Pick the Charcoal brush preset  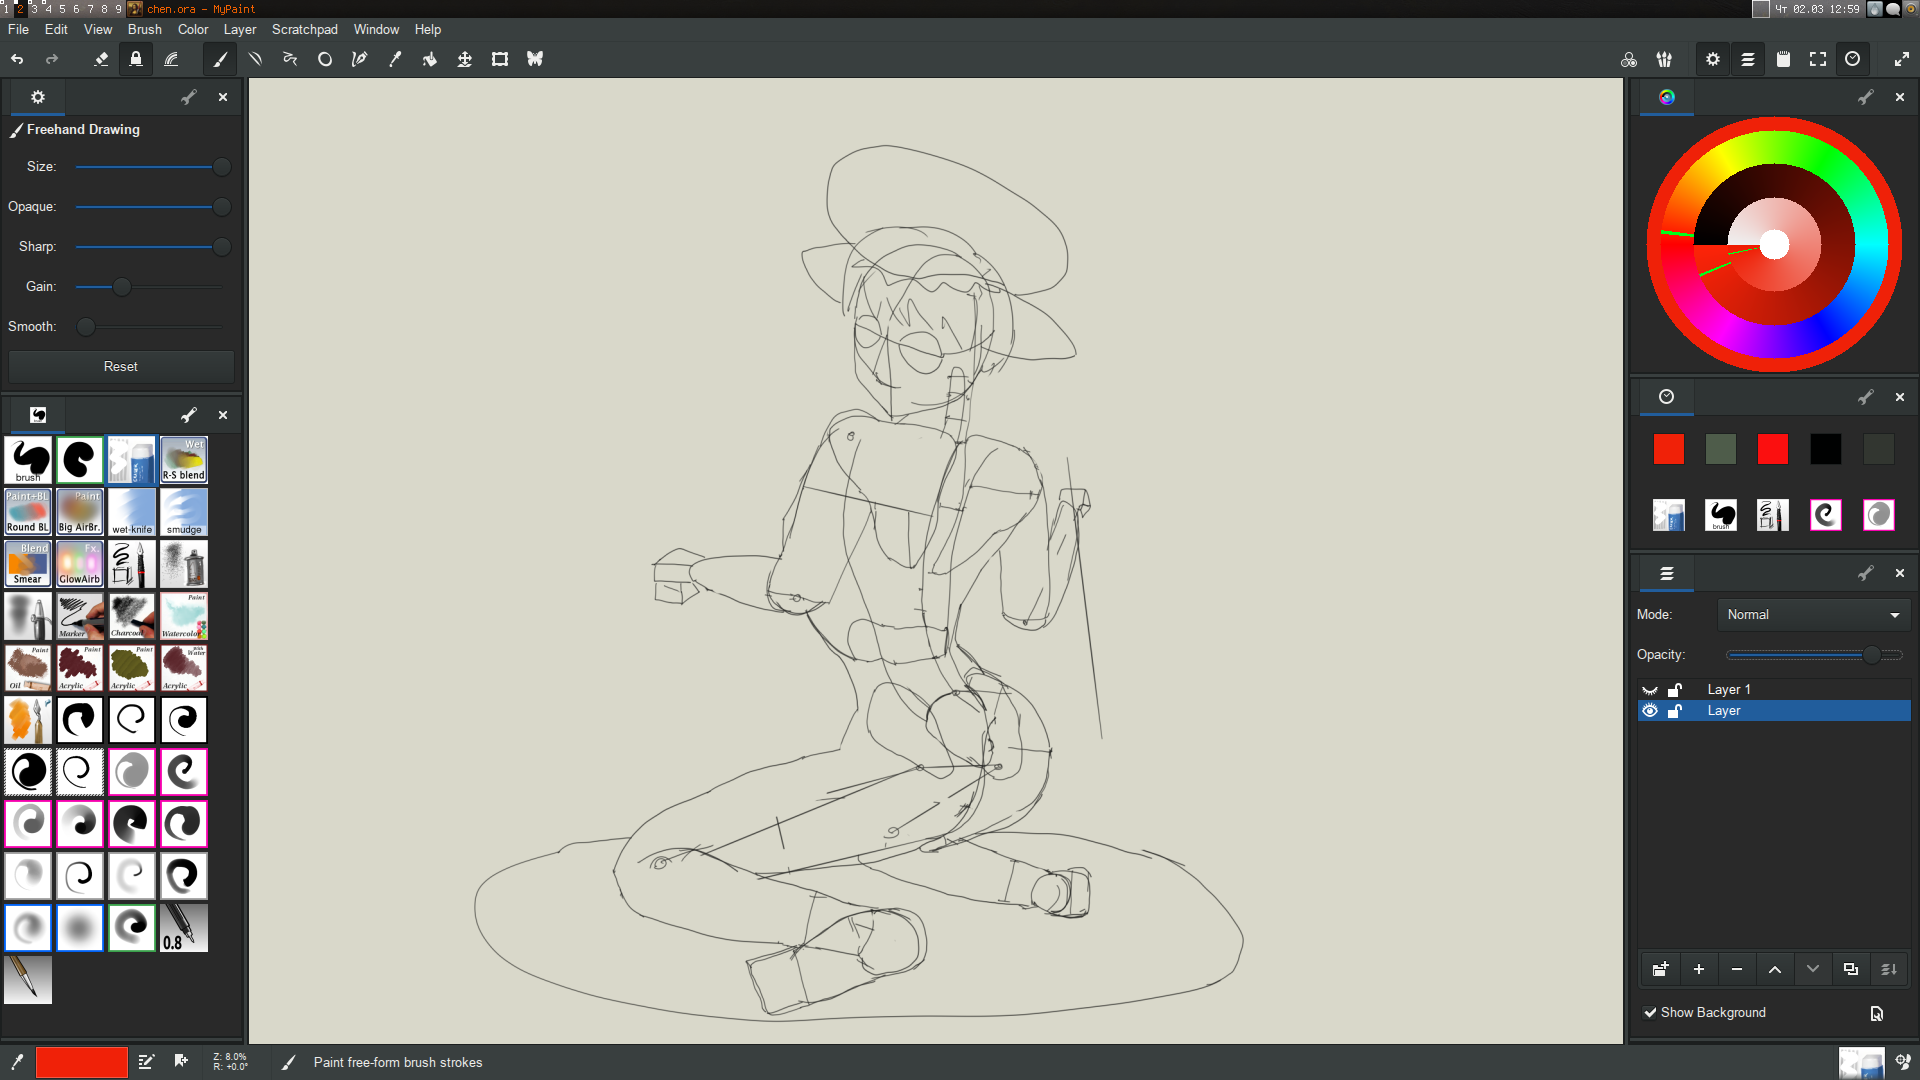tap(132, 616)
